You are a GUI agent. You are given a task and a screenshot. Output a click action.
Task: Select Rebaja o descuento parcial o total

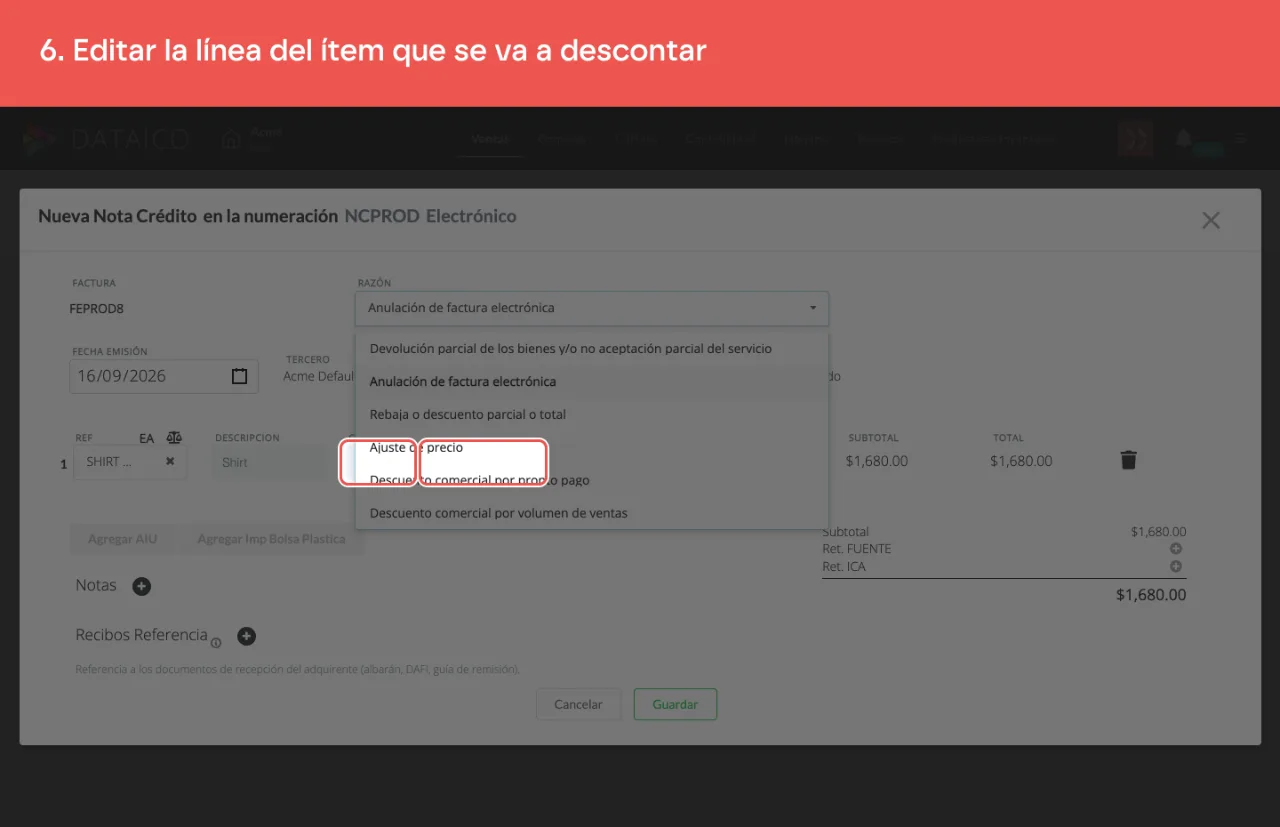tap(592, 415)
